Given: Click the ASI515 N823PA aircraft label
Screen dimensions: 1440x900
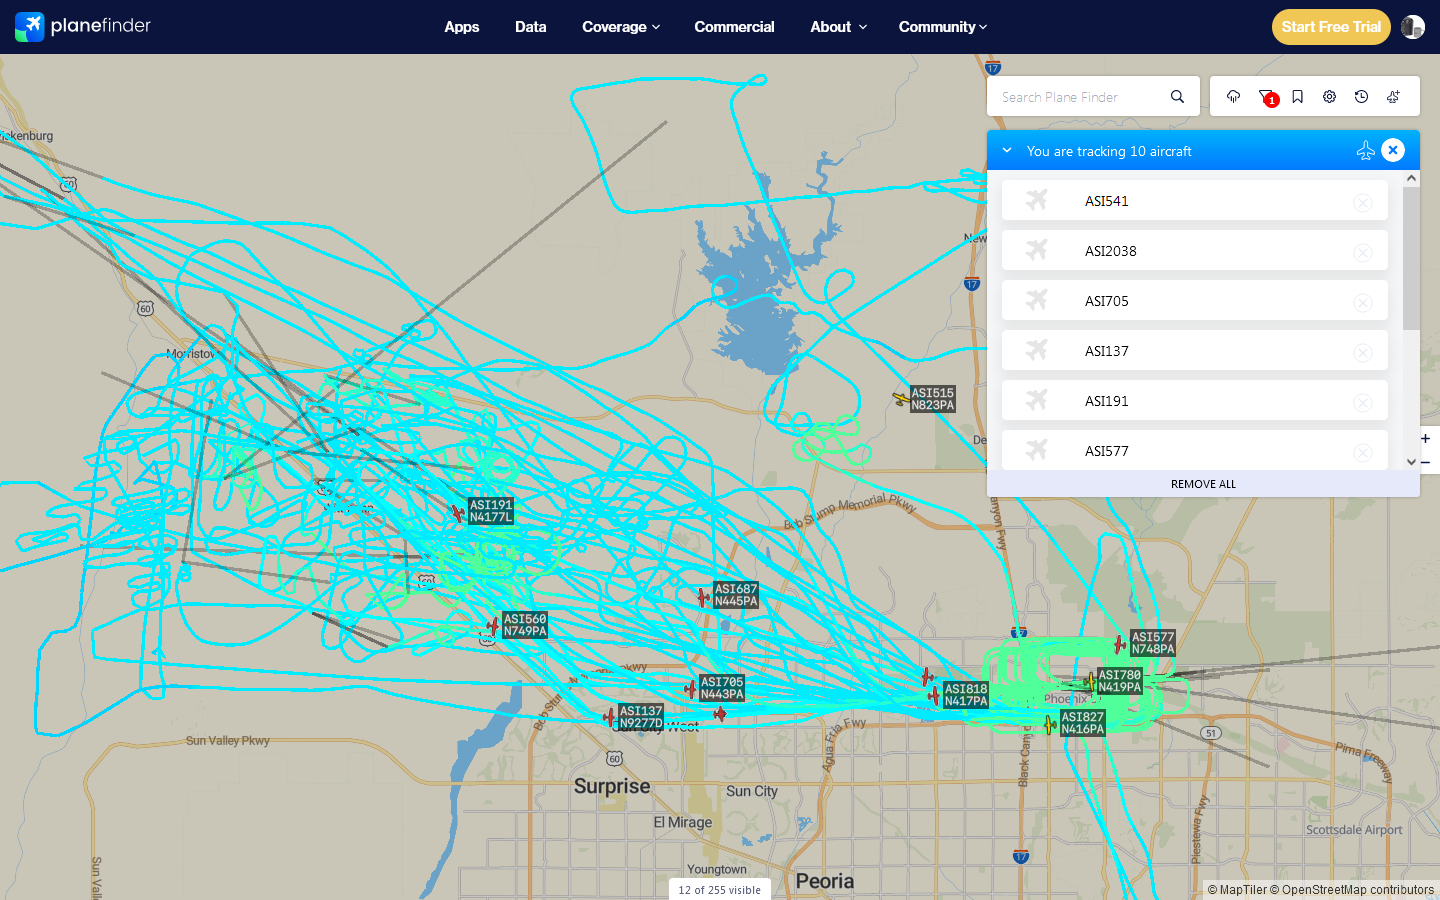Looking at the screenshot, I should click(x=933, y=399).
